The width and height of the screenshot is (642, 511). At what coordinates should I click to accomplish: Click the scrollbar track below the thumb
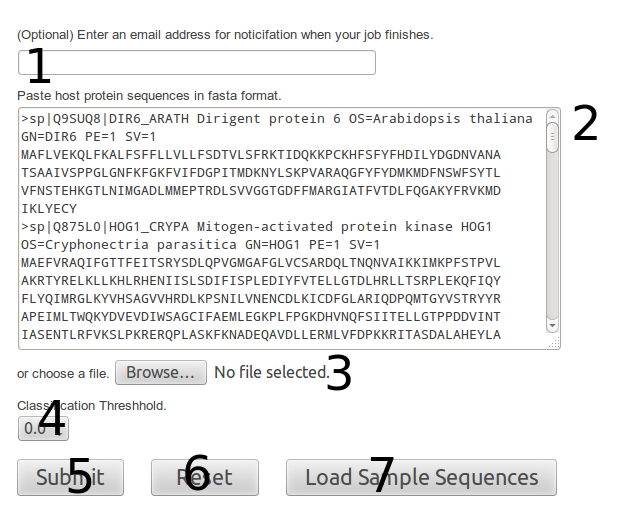[x=552, y=236]
